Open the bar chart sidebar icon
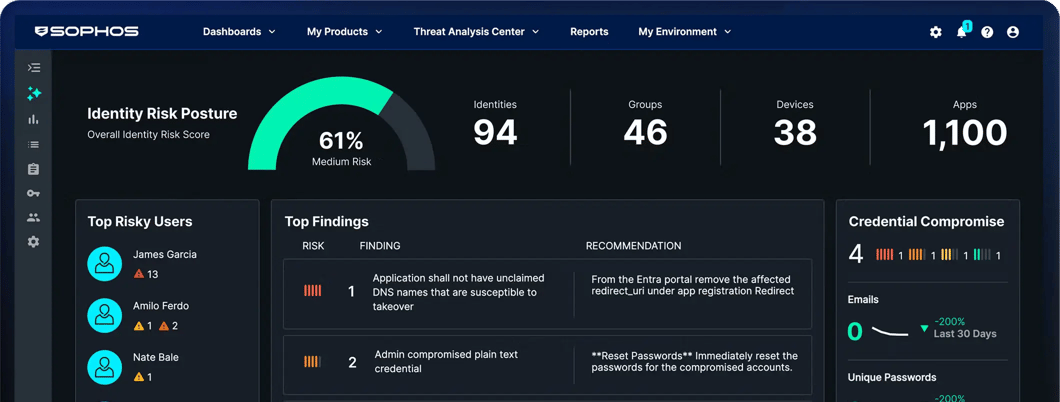The width and height of the screenshot is (1060, 402). 34,119
